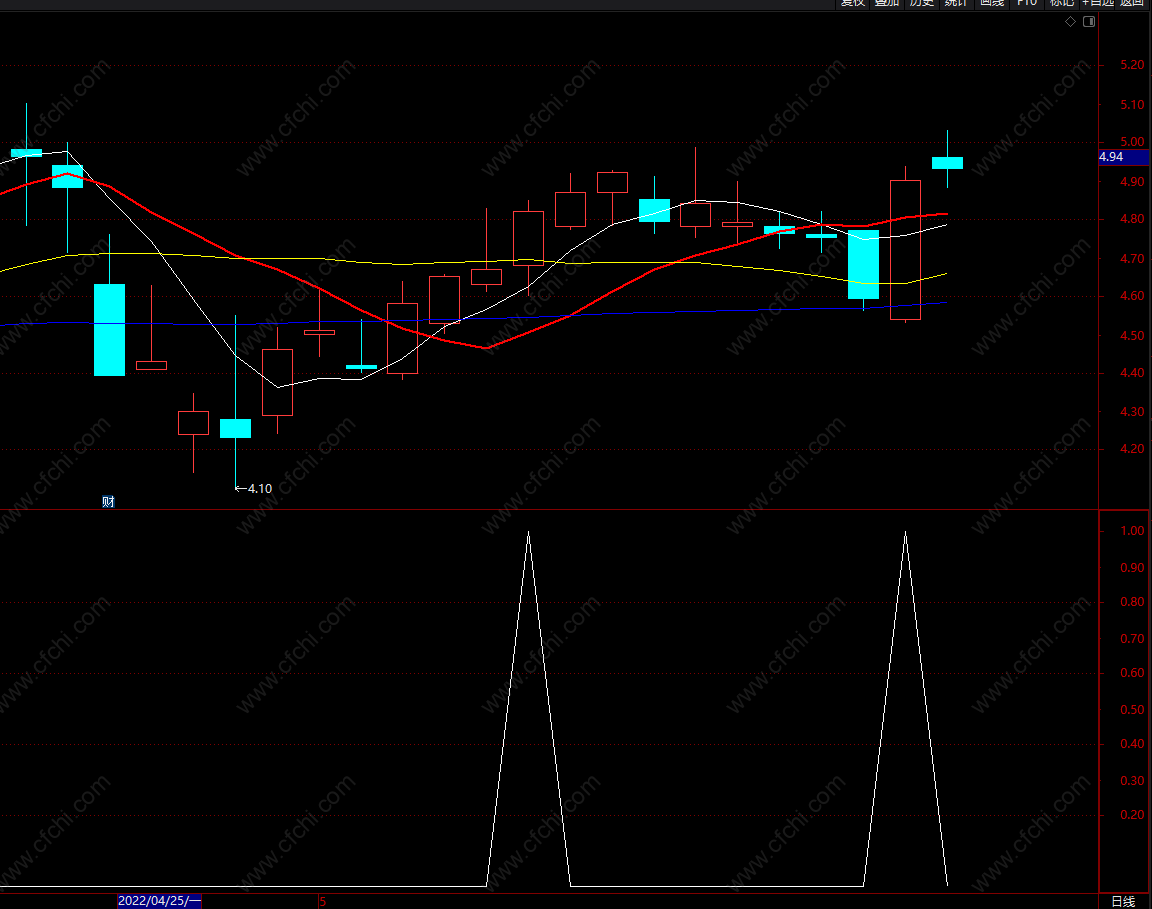This screenshot has width=1152, height=909.
Task: Select the 画线 drawing tool button
Action: coord(992,4)
